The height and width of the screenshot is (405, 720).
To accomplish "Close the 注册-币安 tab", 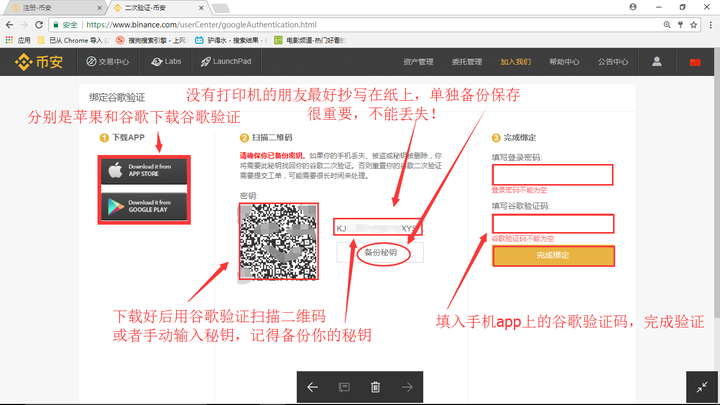I will click(x=99, y=8).
